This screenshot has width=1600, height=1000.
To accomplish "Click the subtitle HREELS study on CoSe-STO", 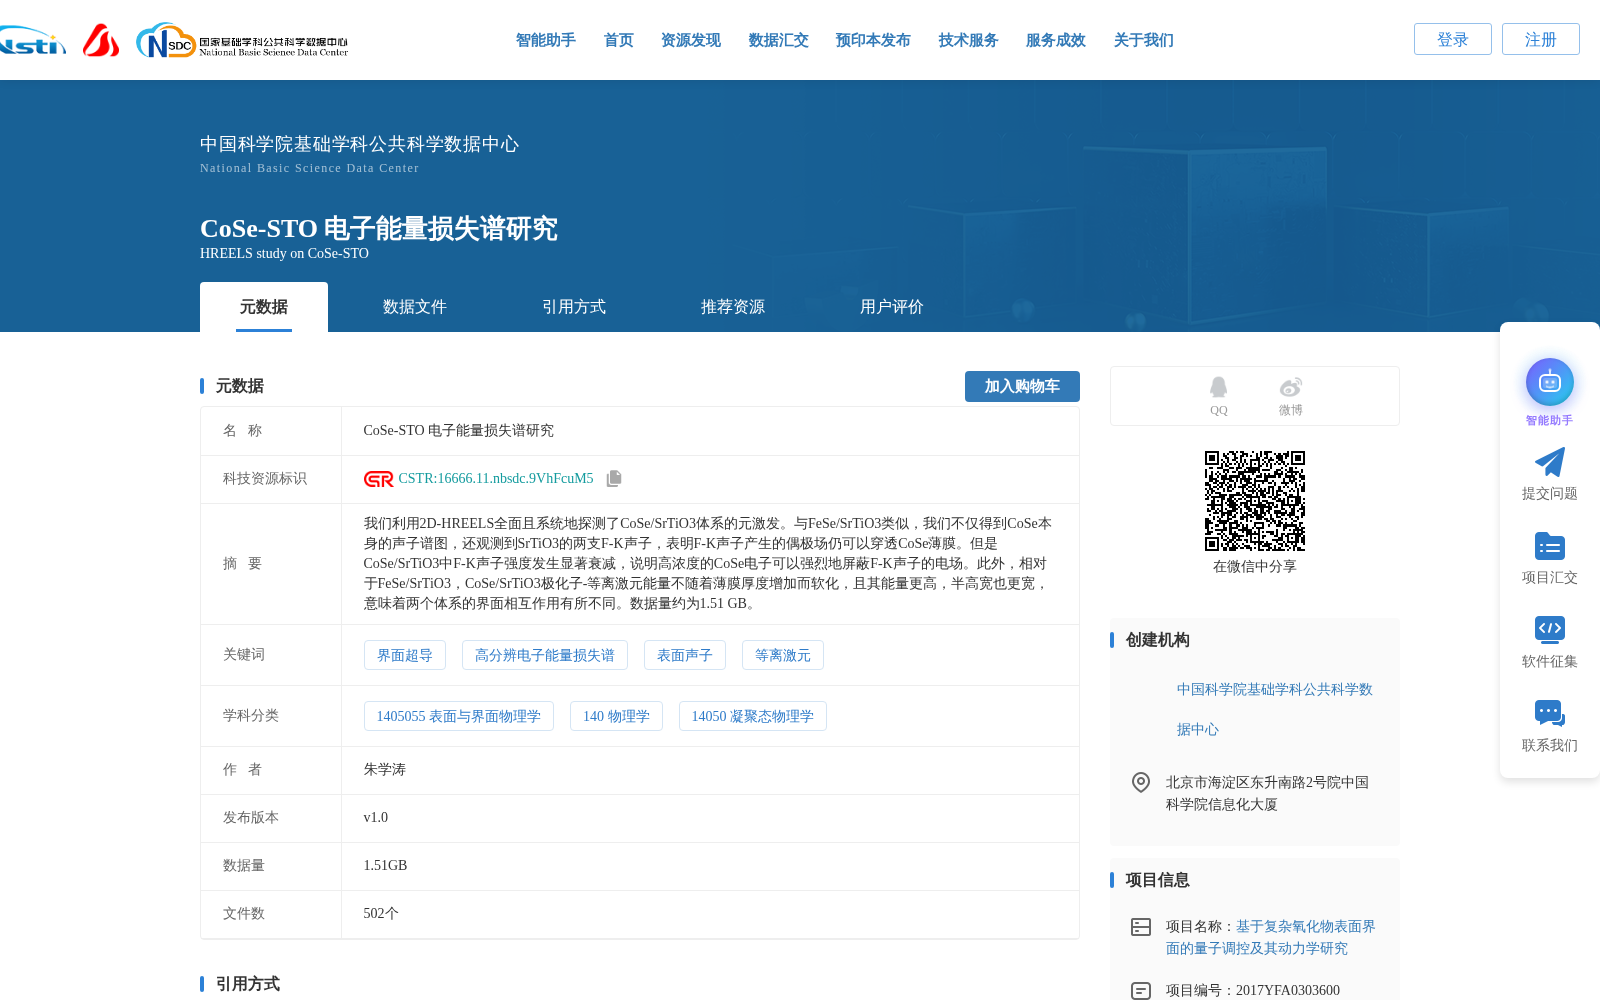I will (x=284, y=254).
